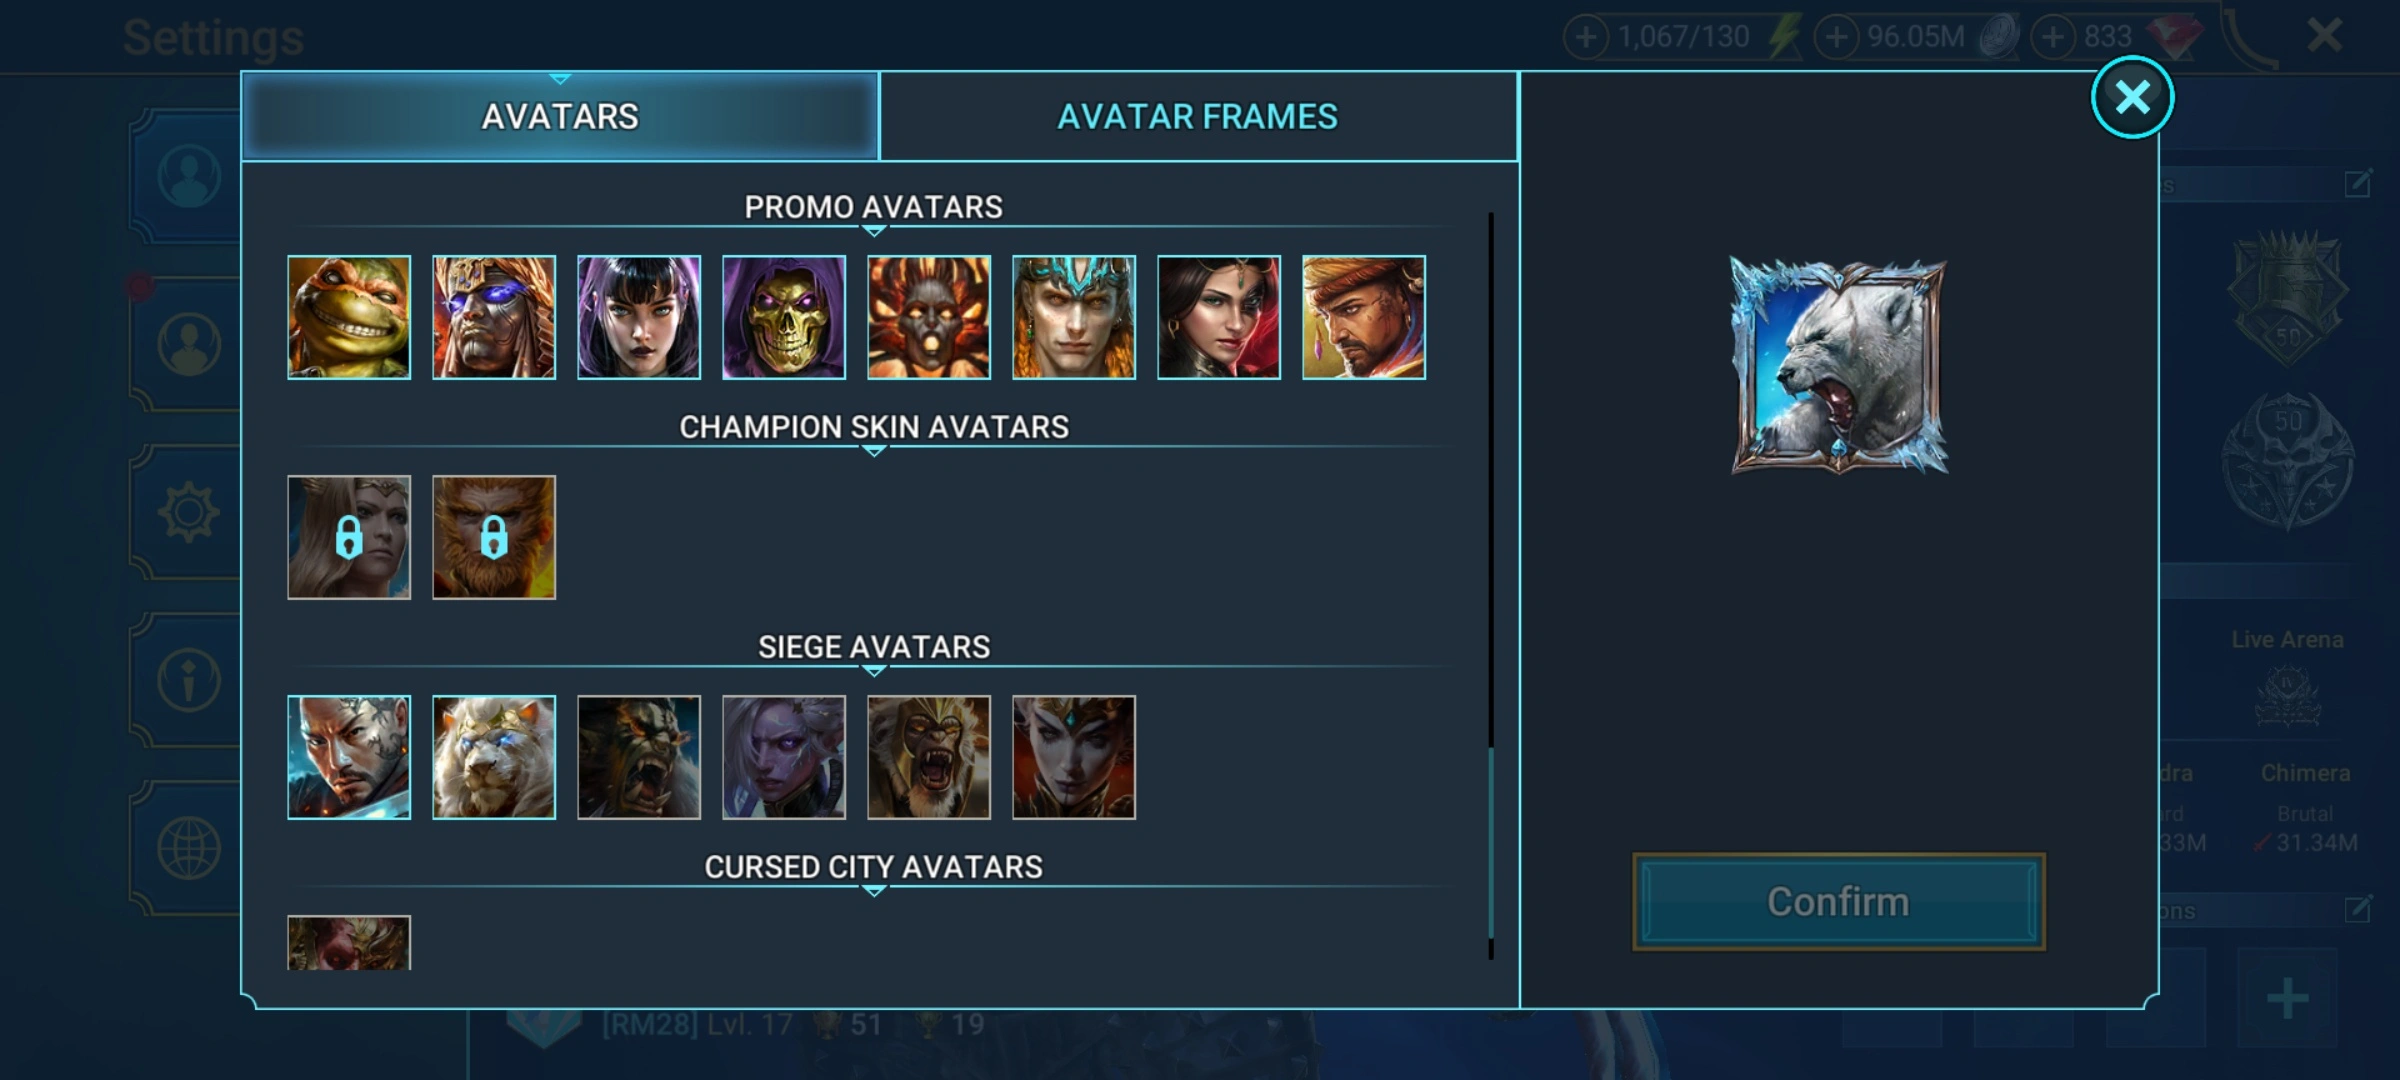Click the locked monkey king skin avatar
This screenshot has width=2400, height=1080.
click(494, 537)
